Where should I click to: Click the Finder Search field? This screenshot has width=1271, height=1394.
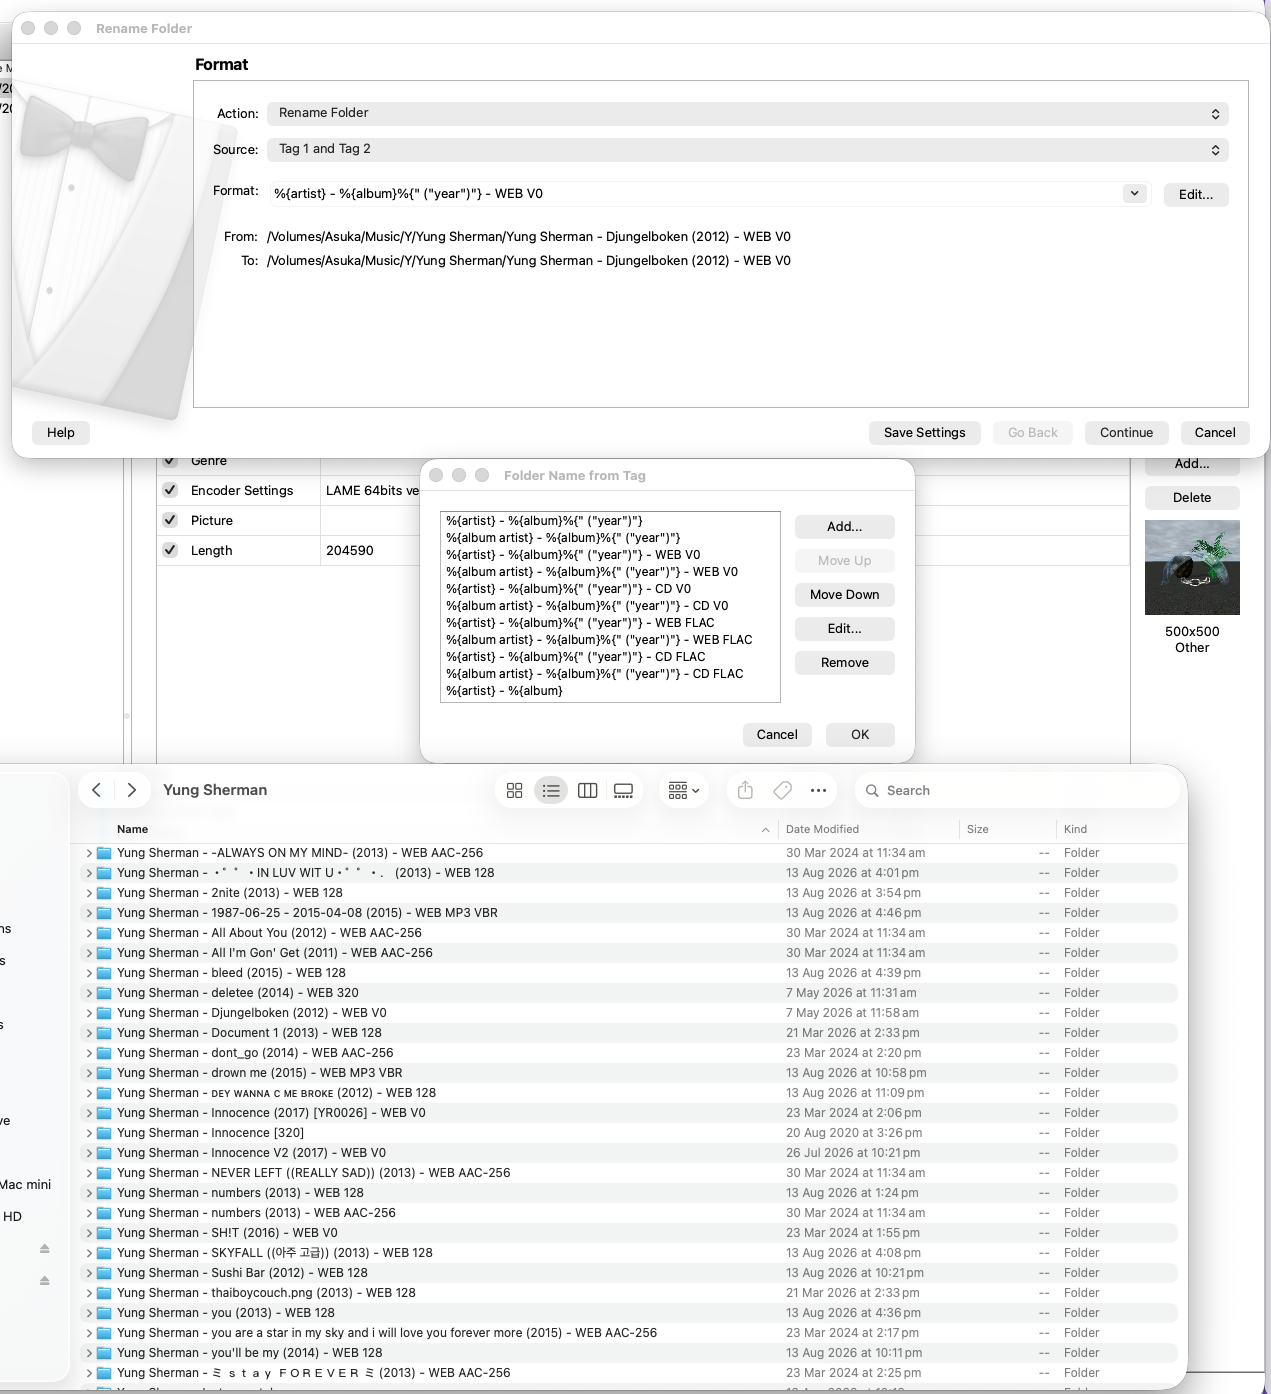tap(1018, 790)
